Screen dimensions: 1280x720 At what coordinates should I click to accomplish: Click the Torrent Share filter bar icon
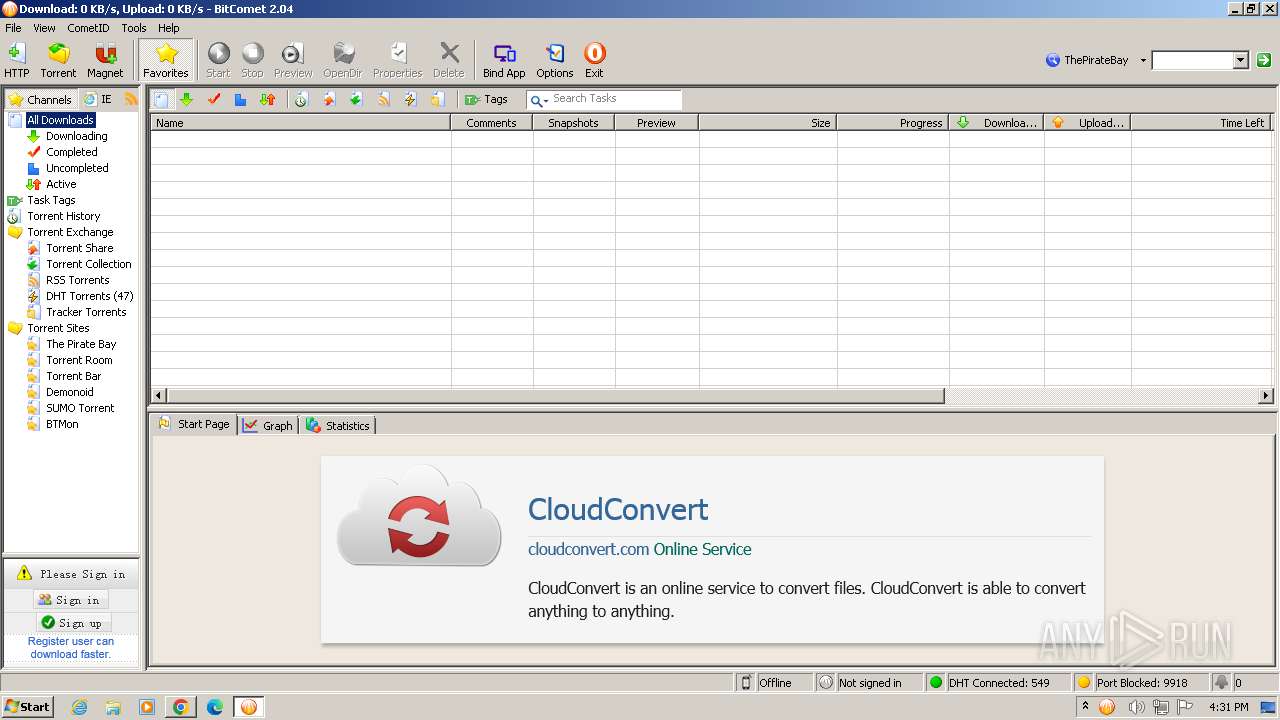[x=328, y=99]
